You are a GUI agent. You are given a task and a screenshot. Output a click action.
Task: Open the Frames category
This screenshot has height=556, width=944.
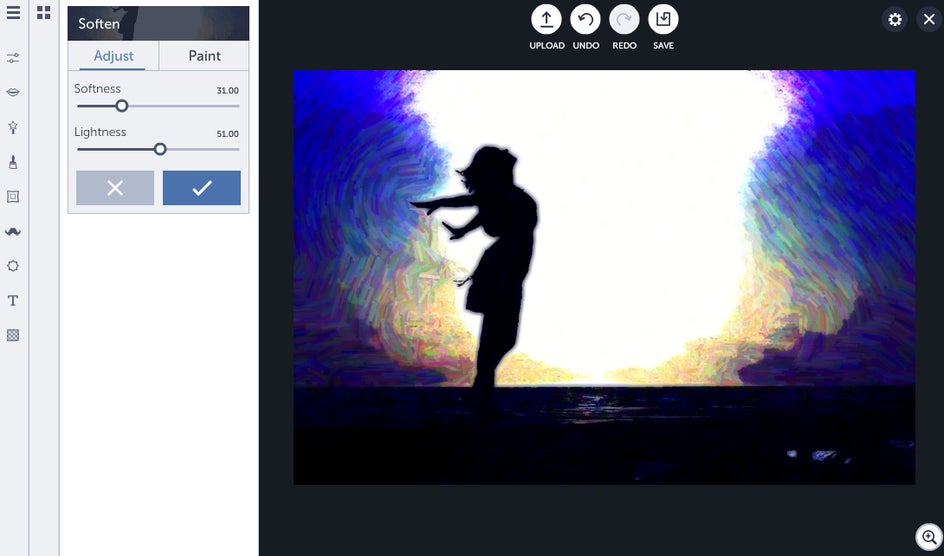click(x=13, y=196)
